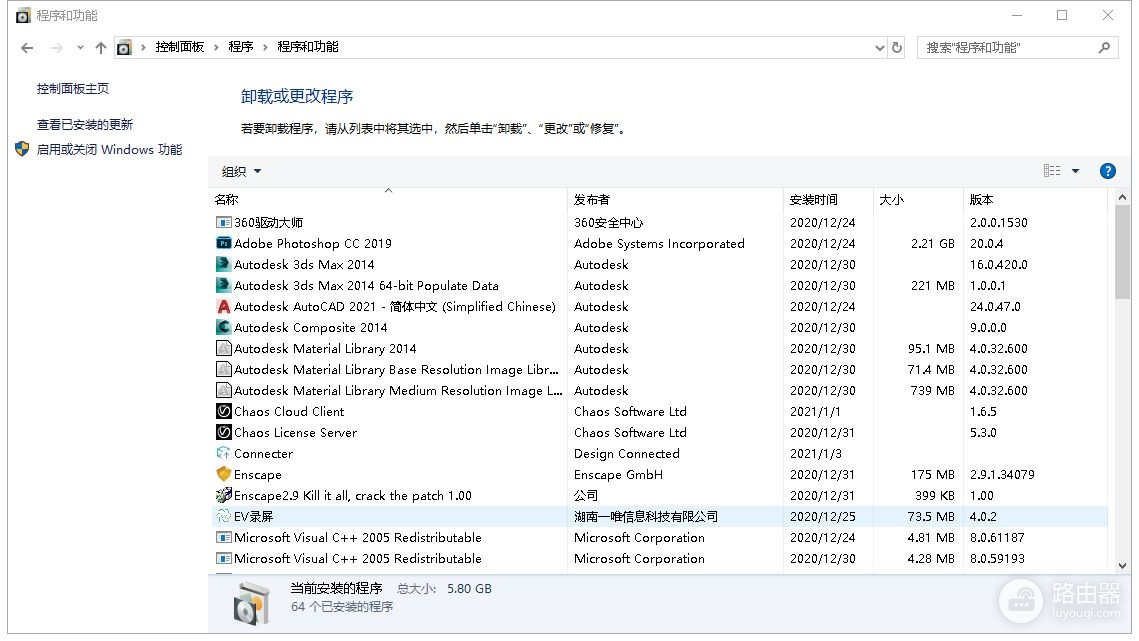Click 程序和功能 in breadcrumb

pos(307,47)
